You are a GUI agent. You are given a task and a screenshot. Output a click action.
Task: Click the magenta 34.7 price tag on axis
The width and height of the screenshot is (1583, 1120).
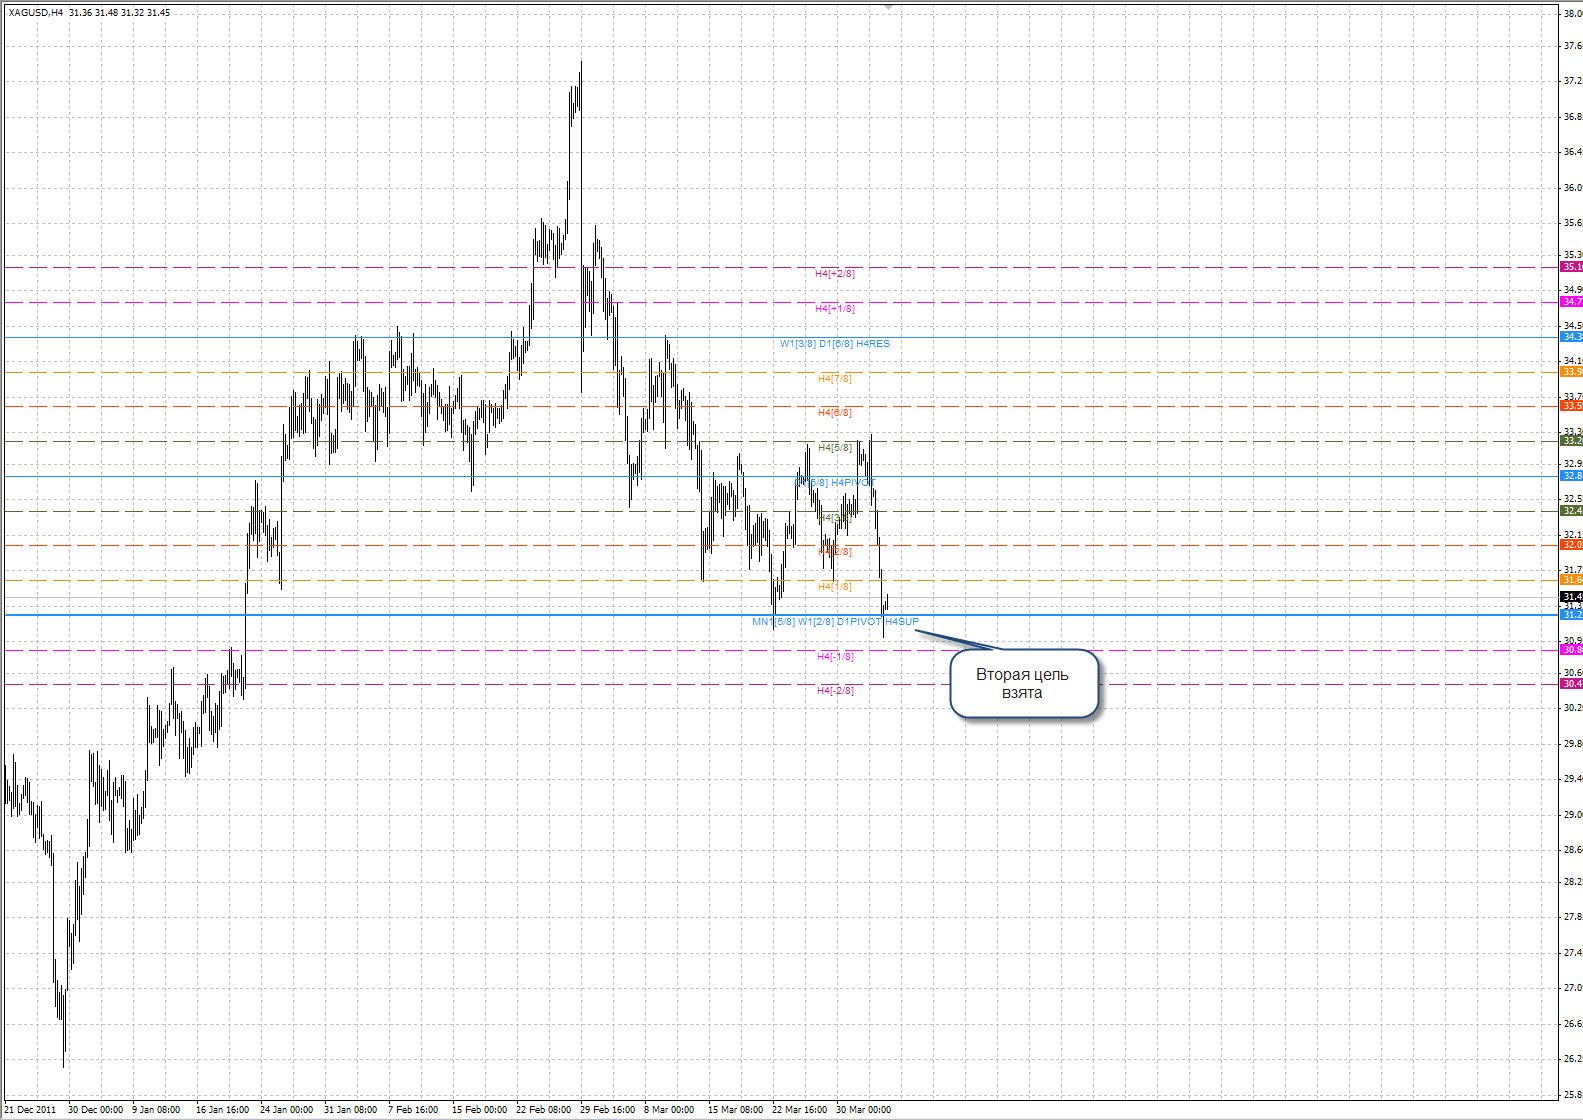1571,302
